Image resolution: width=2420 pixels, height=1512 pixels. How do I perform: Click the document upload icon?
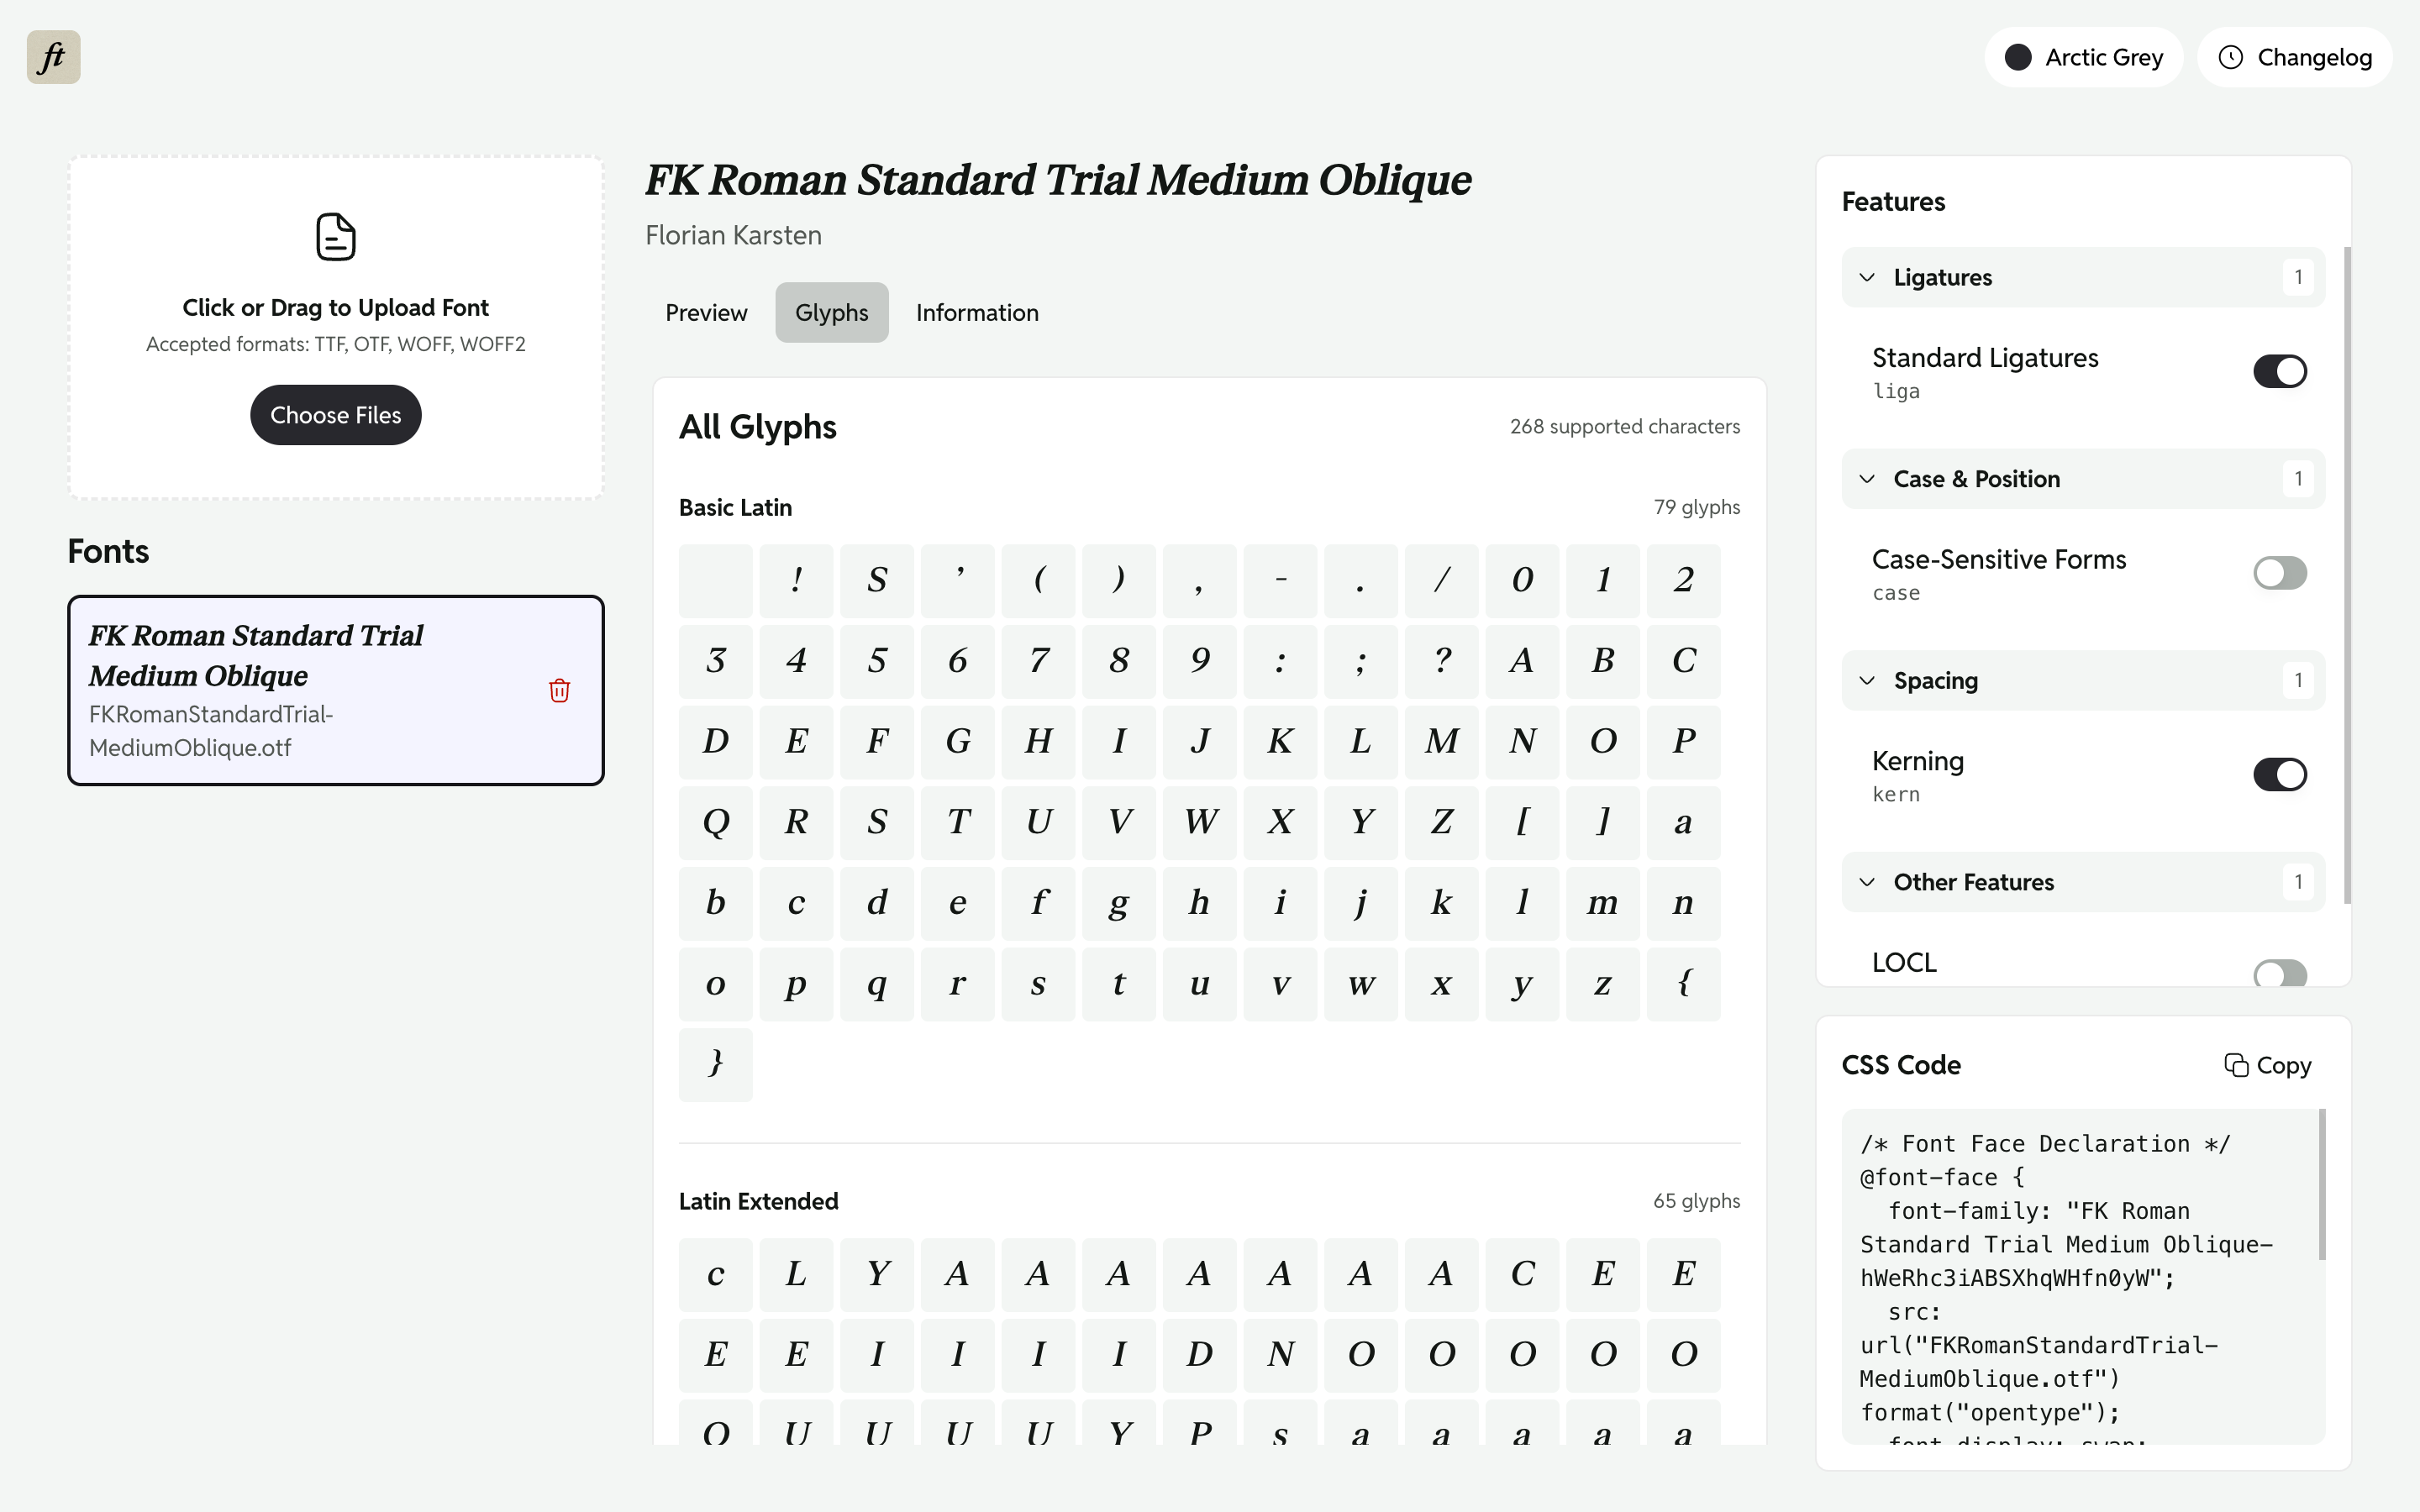(335, 236)
